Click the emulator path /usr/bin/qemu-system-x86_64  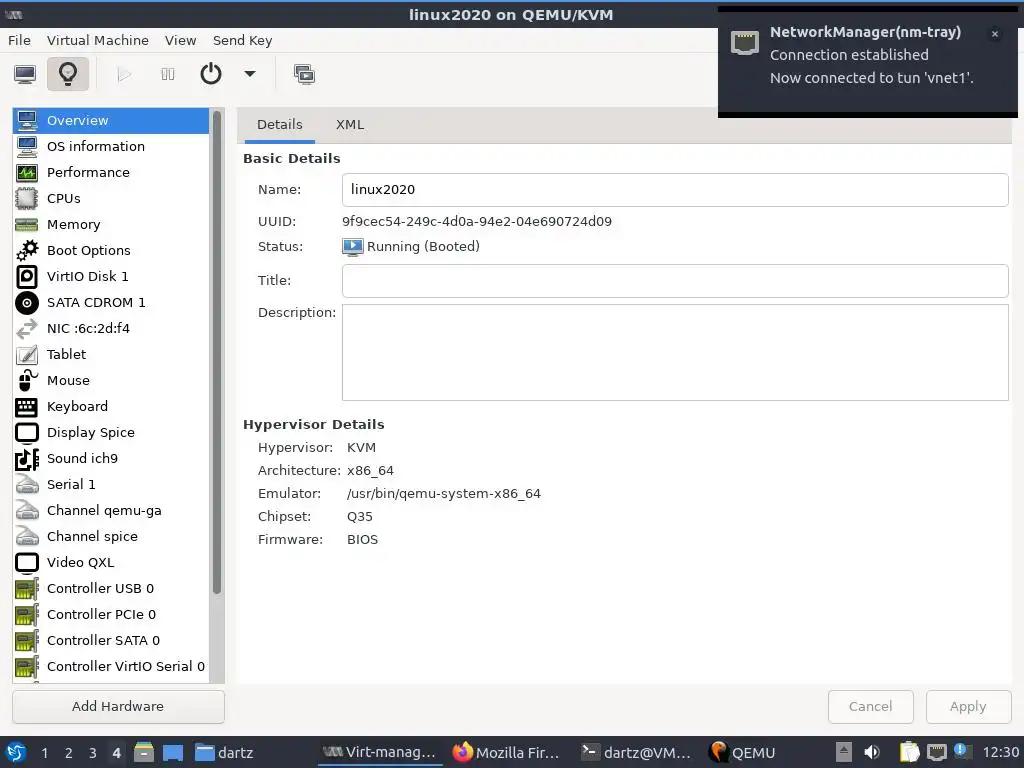444,494
